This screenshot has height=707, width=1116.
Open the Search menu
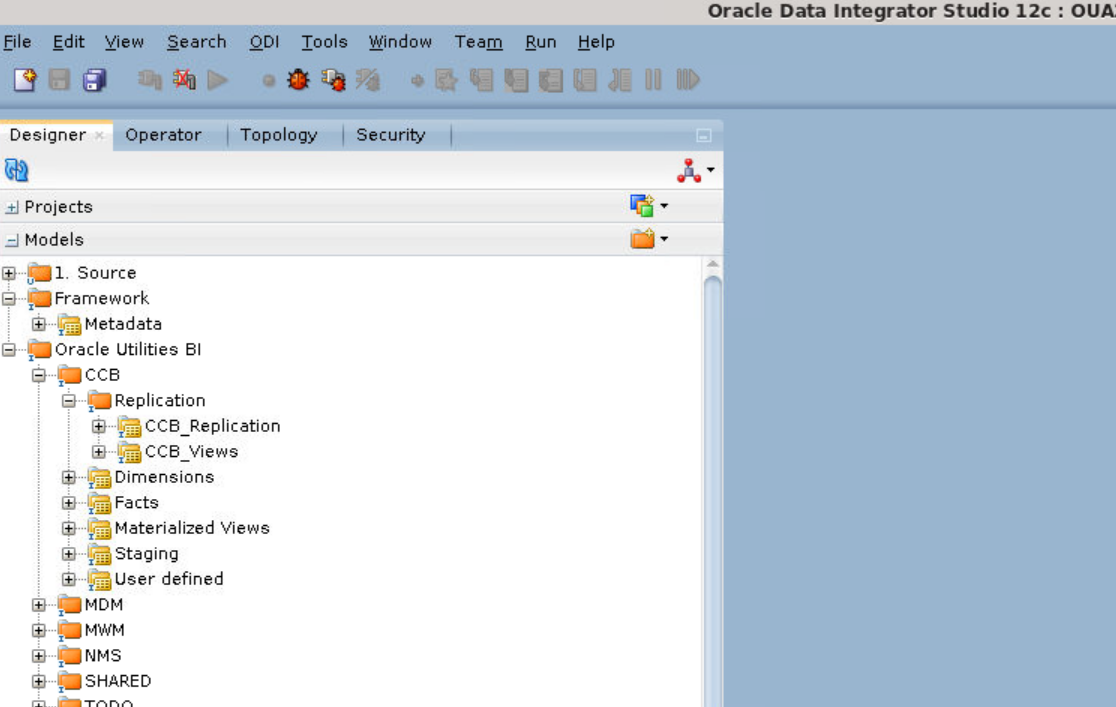point(196,42)
